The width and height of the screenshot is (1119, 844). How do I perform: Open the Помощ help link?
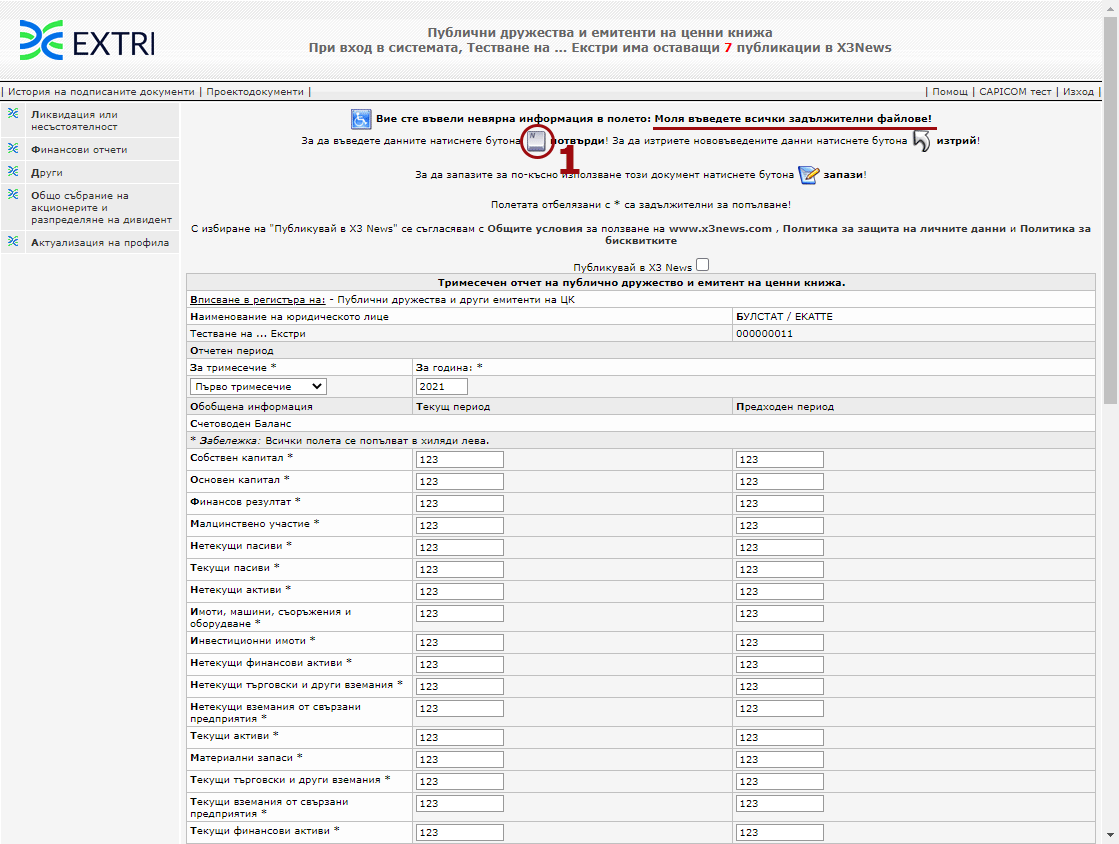point(950,91)
